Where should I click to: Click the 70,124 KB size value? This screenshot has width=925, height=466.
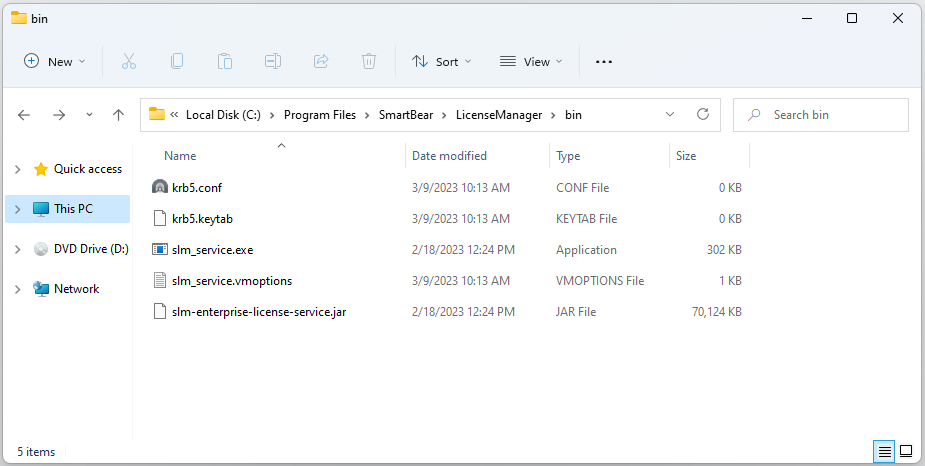click(717, 311)
